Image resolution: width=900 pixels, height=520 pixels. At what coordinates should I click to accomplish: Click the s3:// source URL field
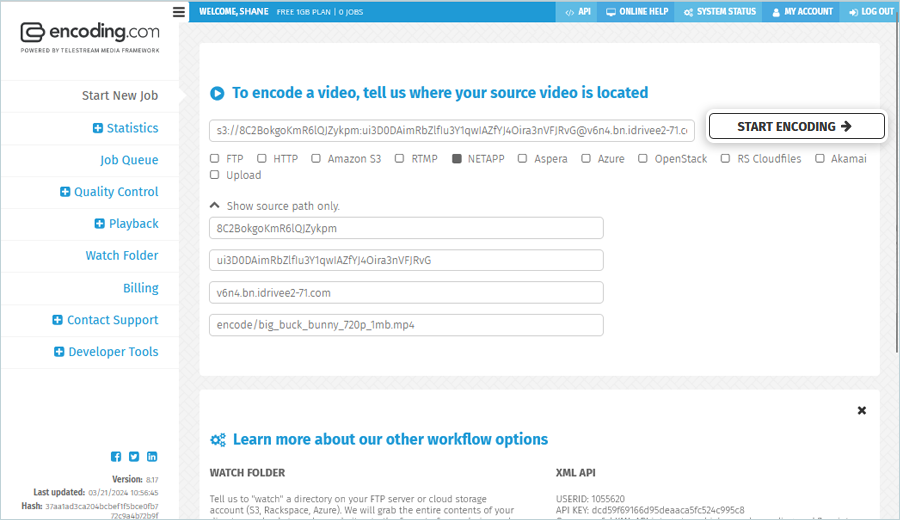point(452,130)
